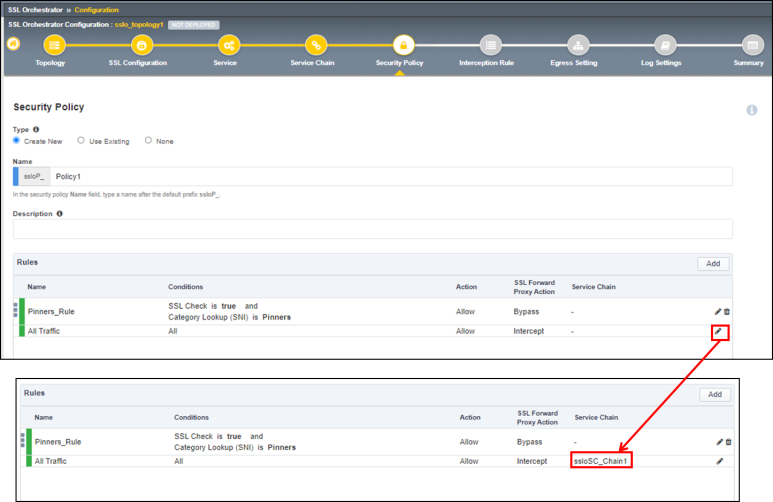Click the SSL Orchestrator breadcrumb

[35, 10]
